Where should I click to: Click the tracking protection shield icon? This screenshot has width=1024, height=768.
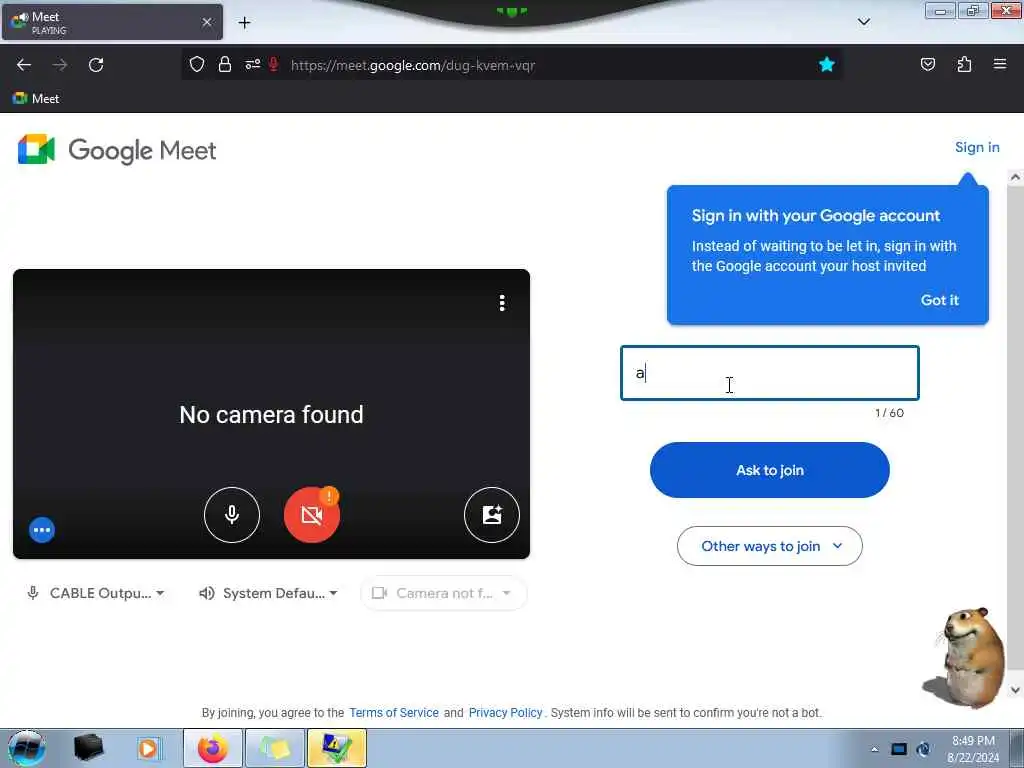click(x=197, y=65)
